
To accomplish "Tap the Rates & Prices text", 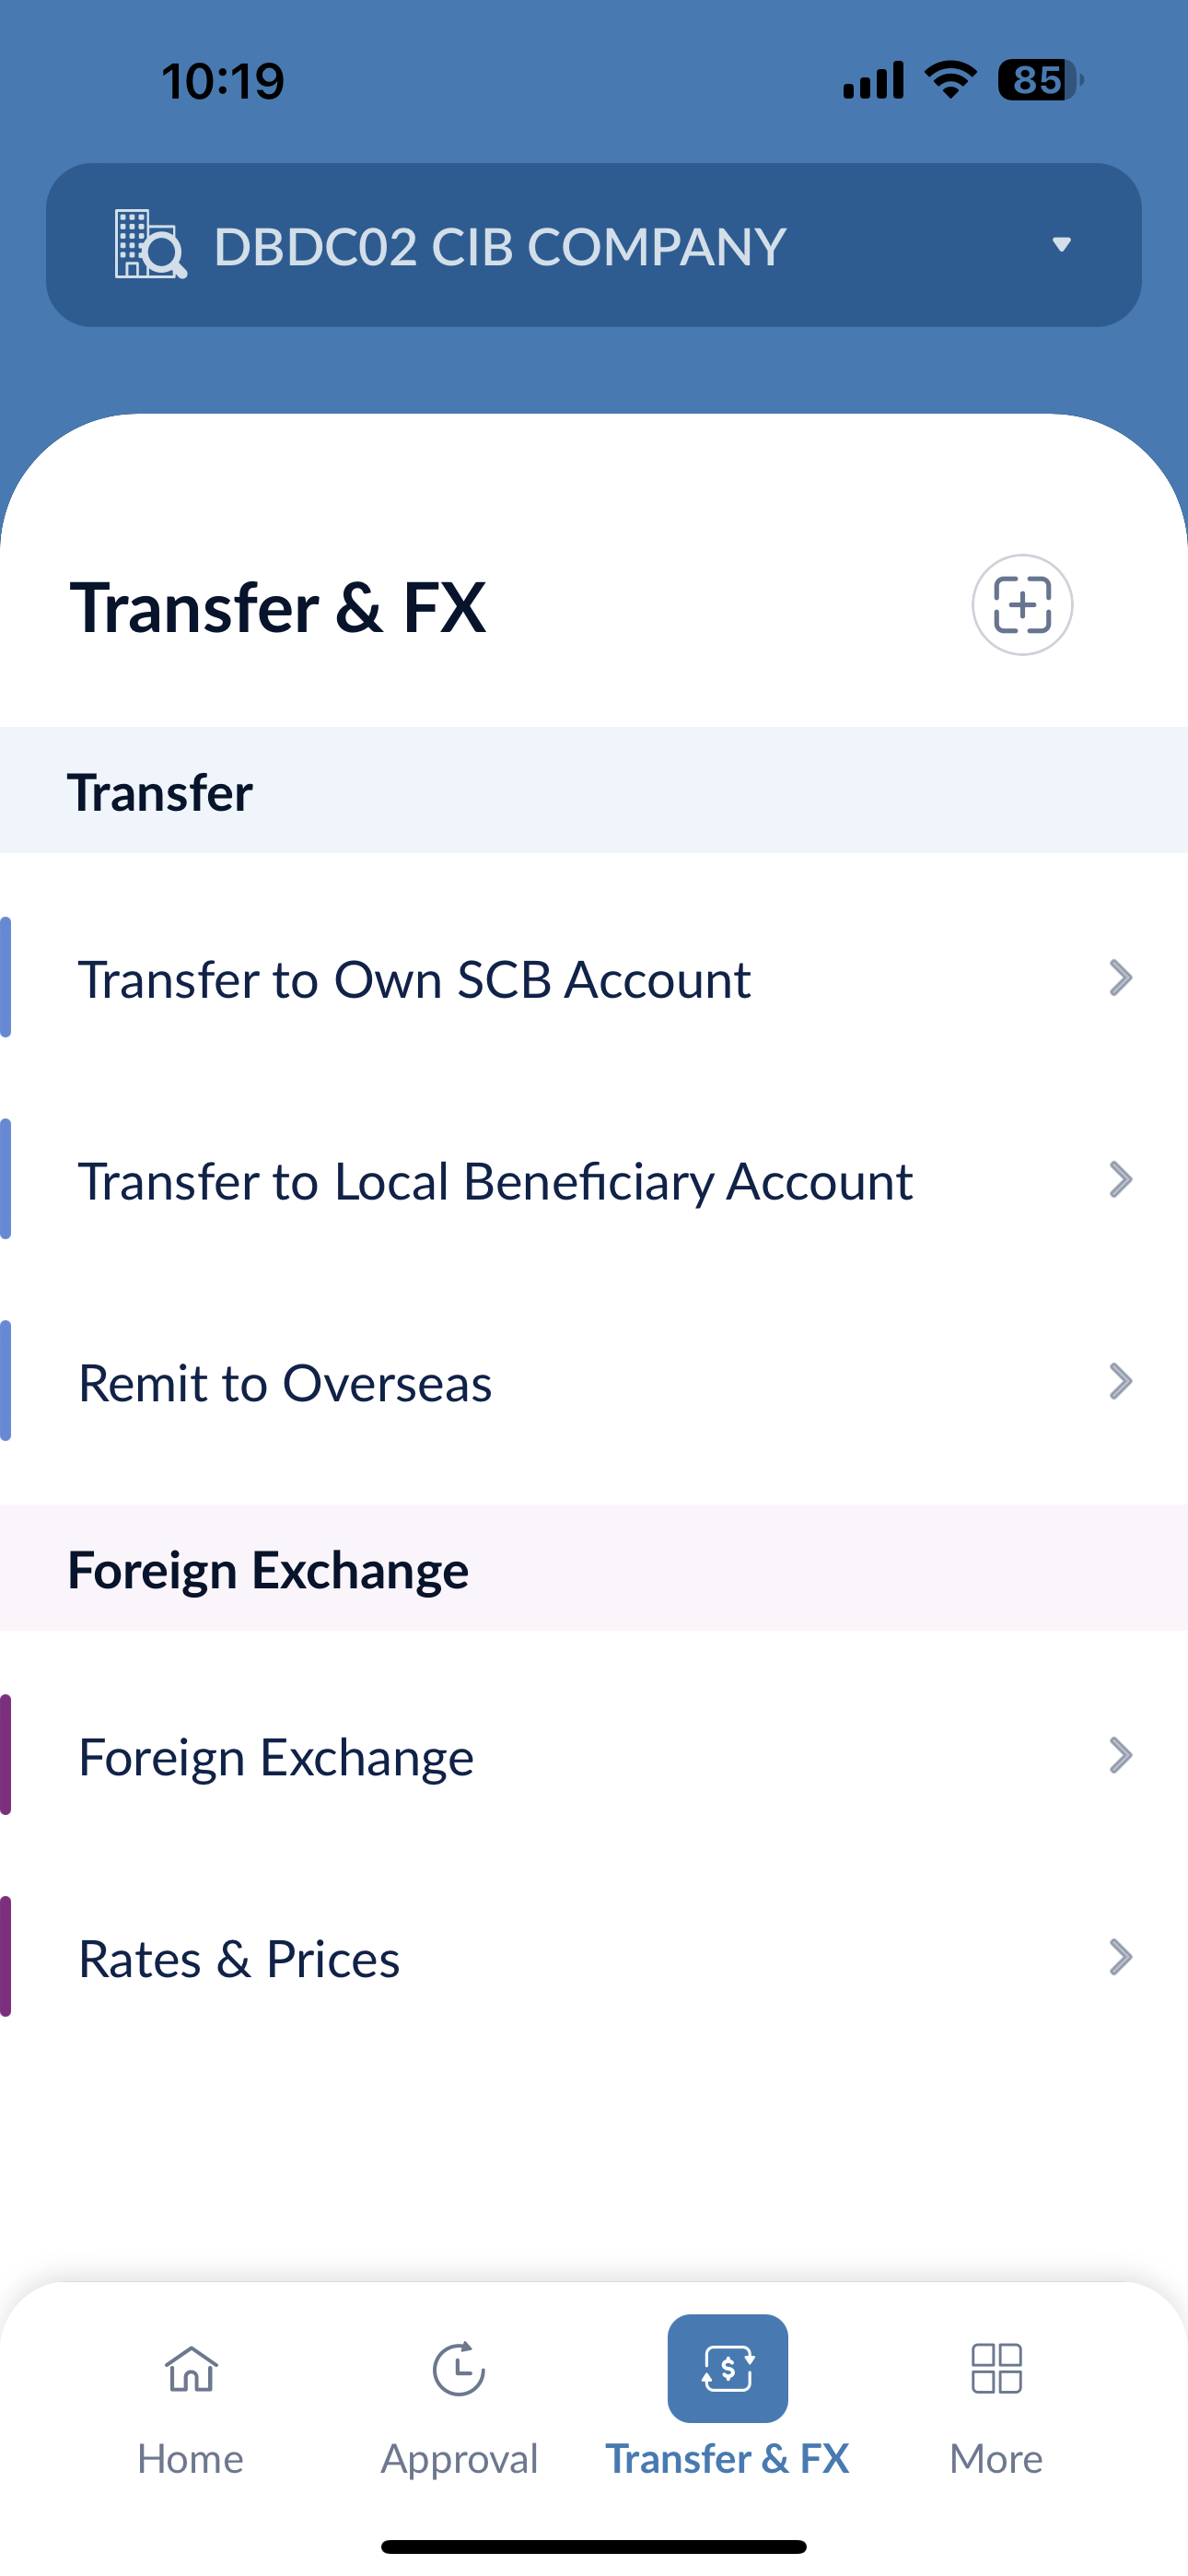I will click(239, 1958).
